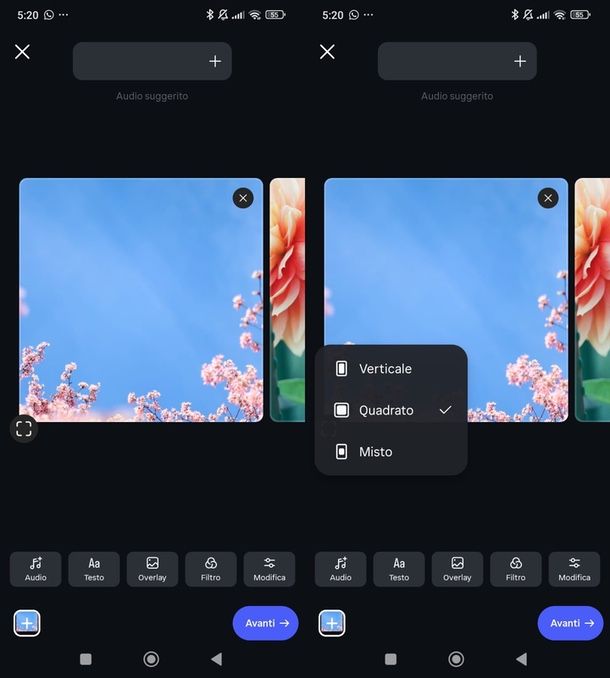Add more media thumbnail in right screen

[x=332, y=623]
